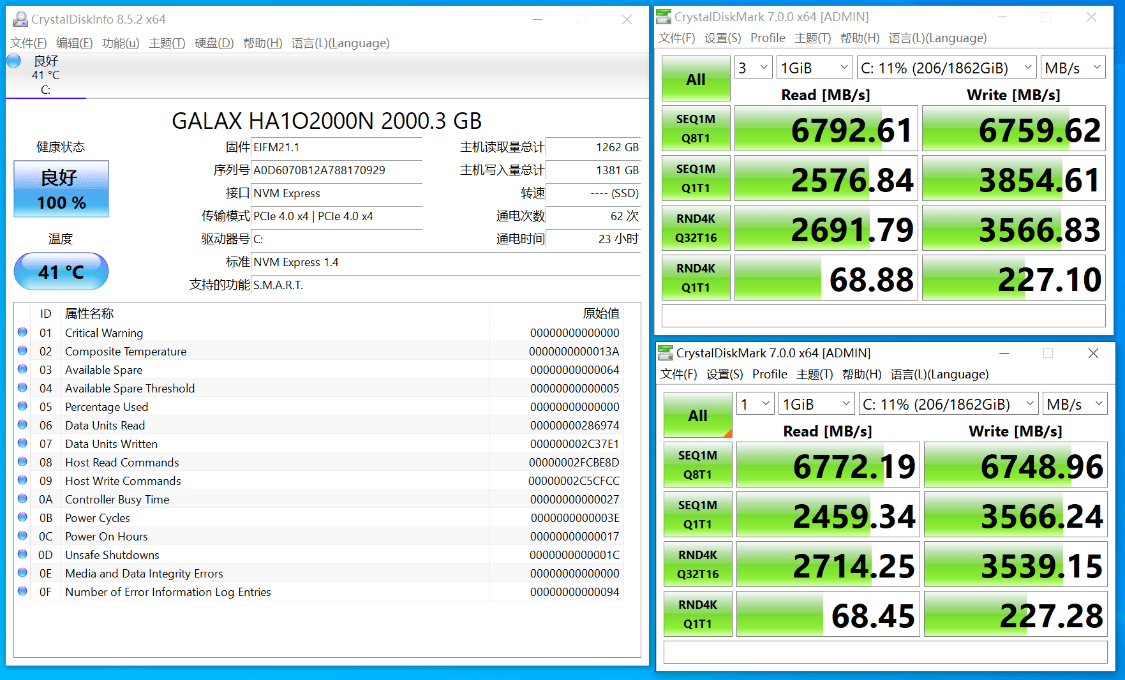Click the Available Spare row status orb

click(x=23, y=369)
